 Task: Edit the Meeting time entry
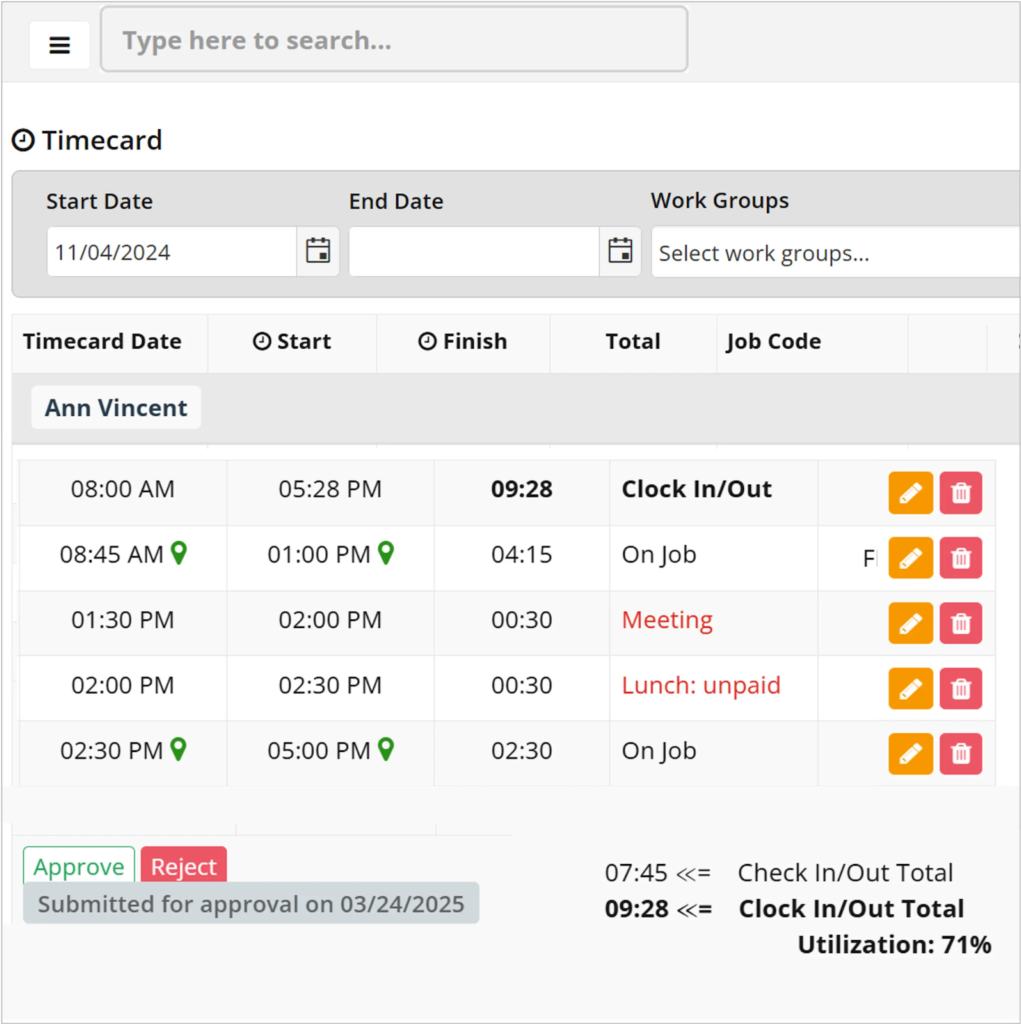pyautogui.click(x=910, y=623)
